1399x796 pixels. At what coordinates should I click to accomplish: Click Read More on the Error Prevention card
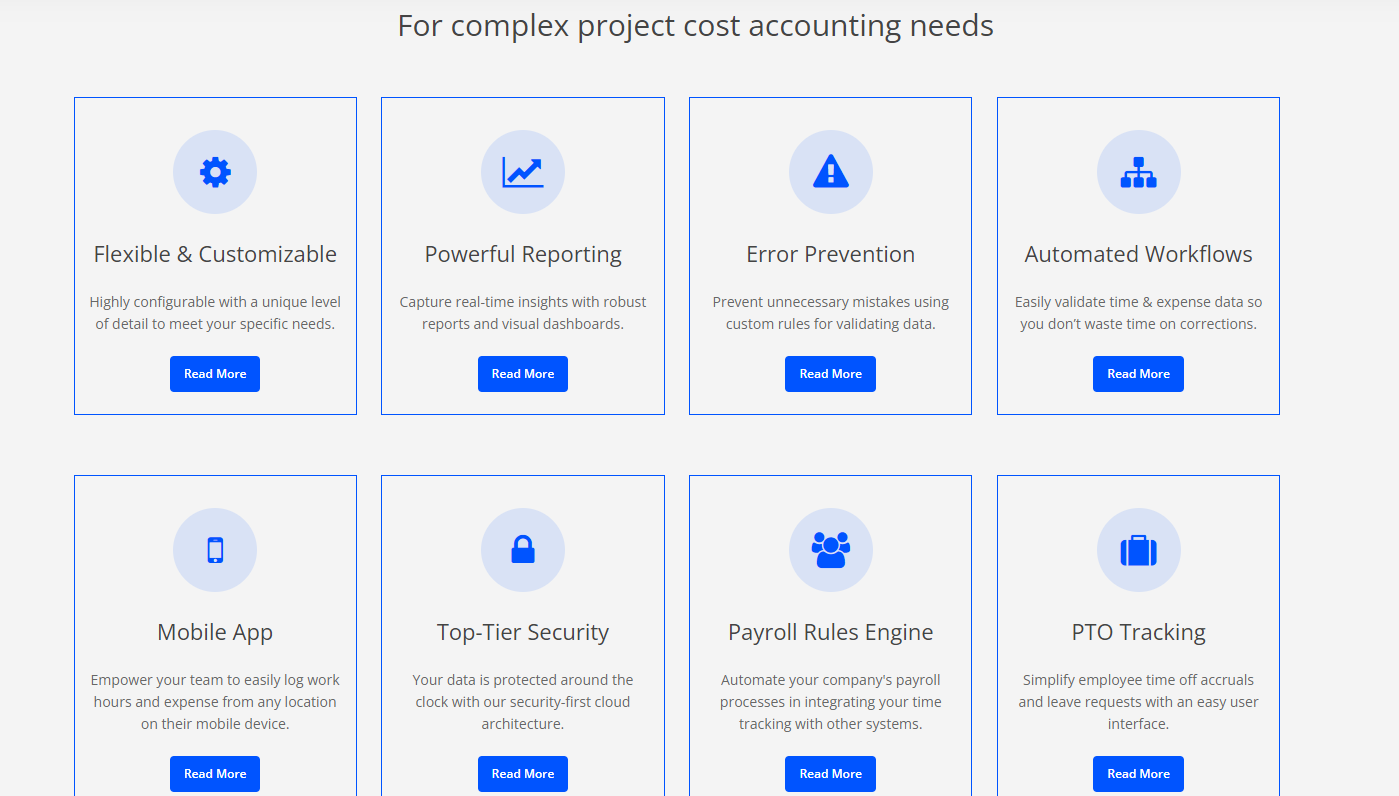(830, 373)
